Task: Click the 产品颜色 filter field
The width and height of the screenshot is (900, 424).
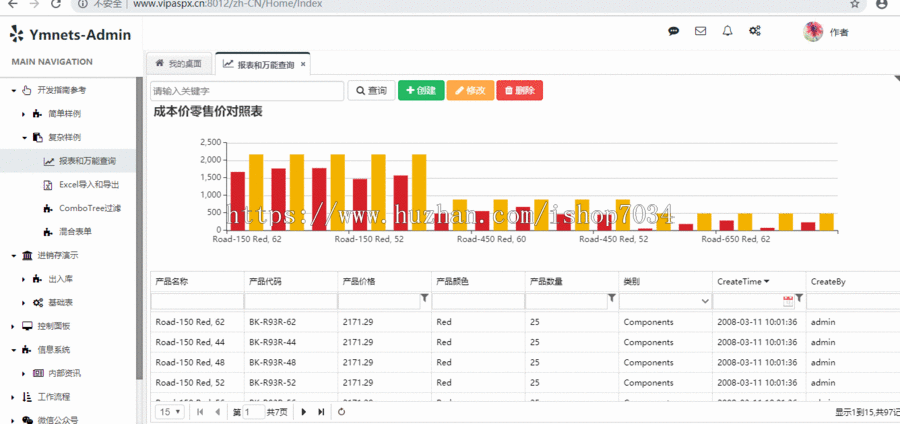Action: [478, 301]
